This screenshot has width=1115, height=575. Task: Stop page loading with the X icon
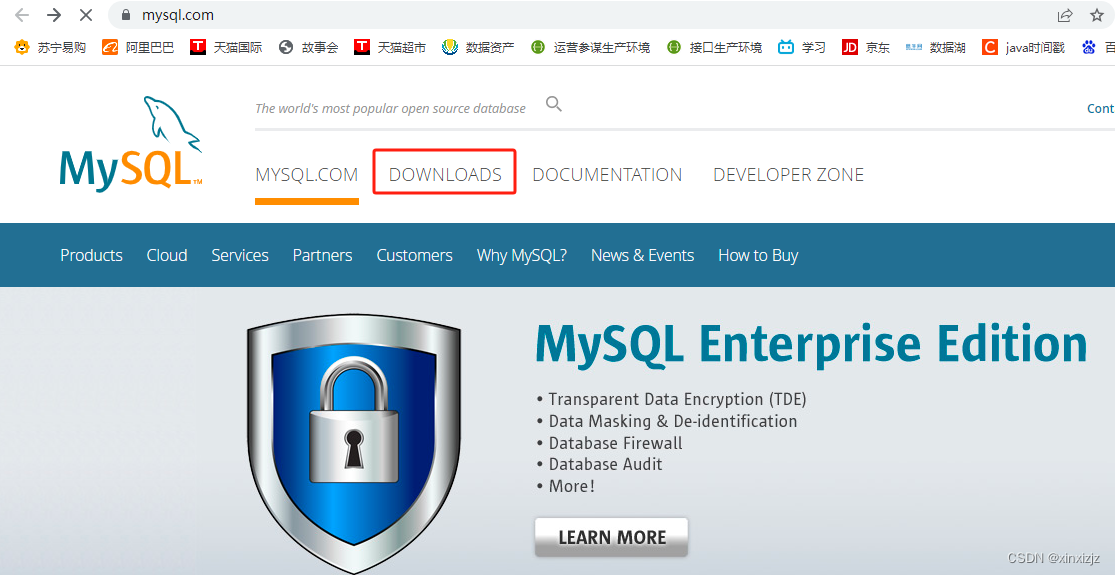86,15
